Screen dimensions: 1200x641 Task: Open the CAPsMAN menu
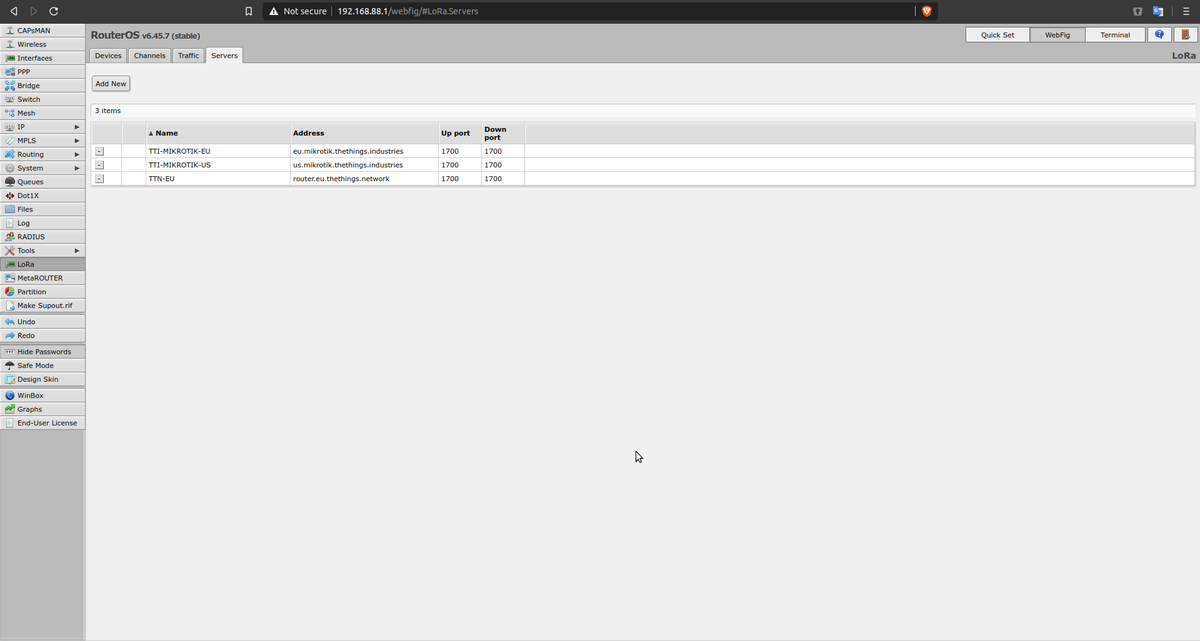point(42,30)
